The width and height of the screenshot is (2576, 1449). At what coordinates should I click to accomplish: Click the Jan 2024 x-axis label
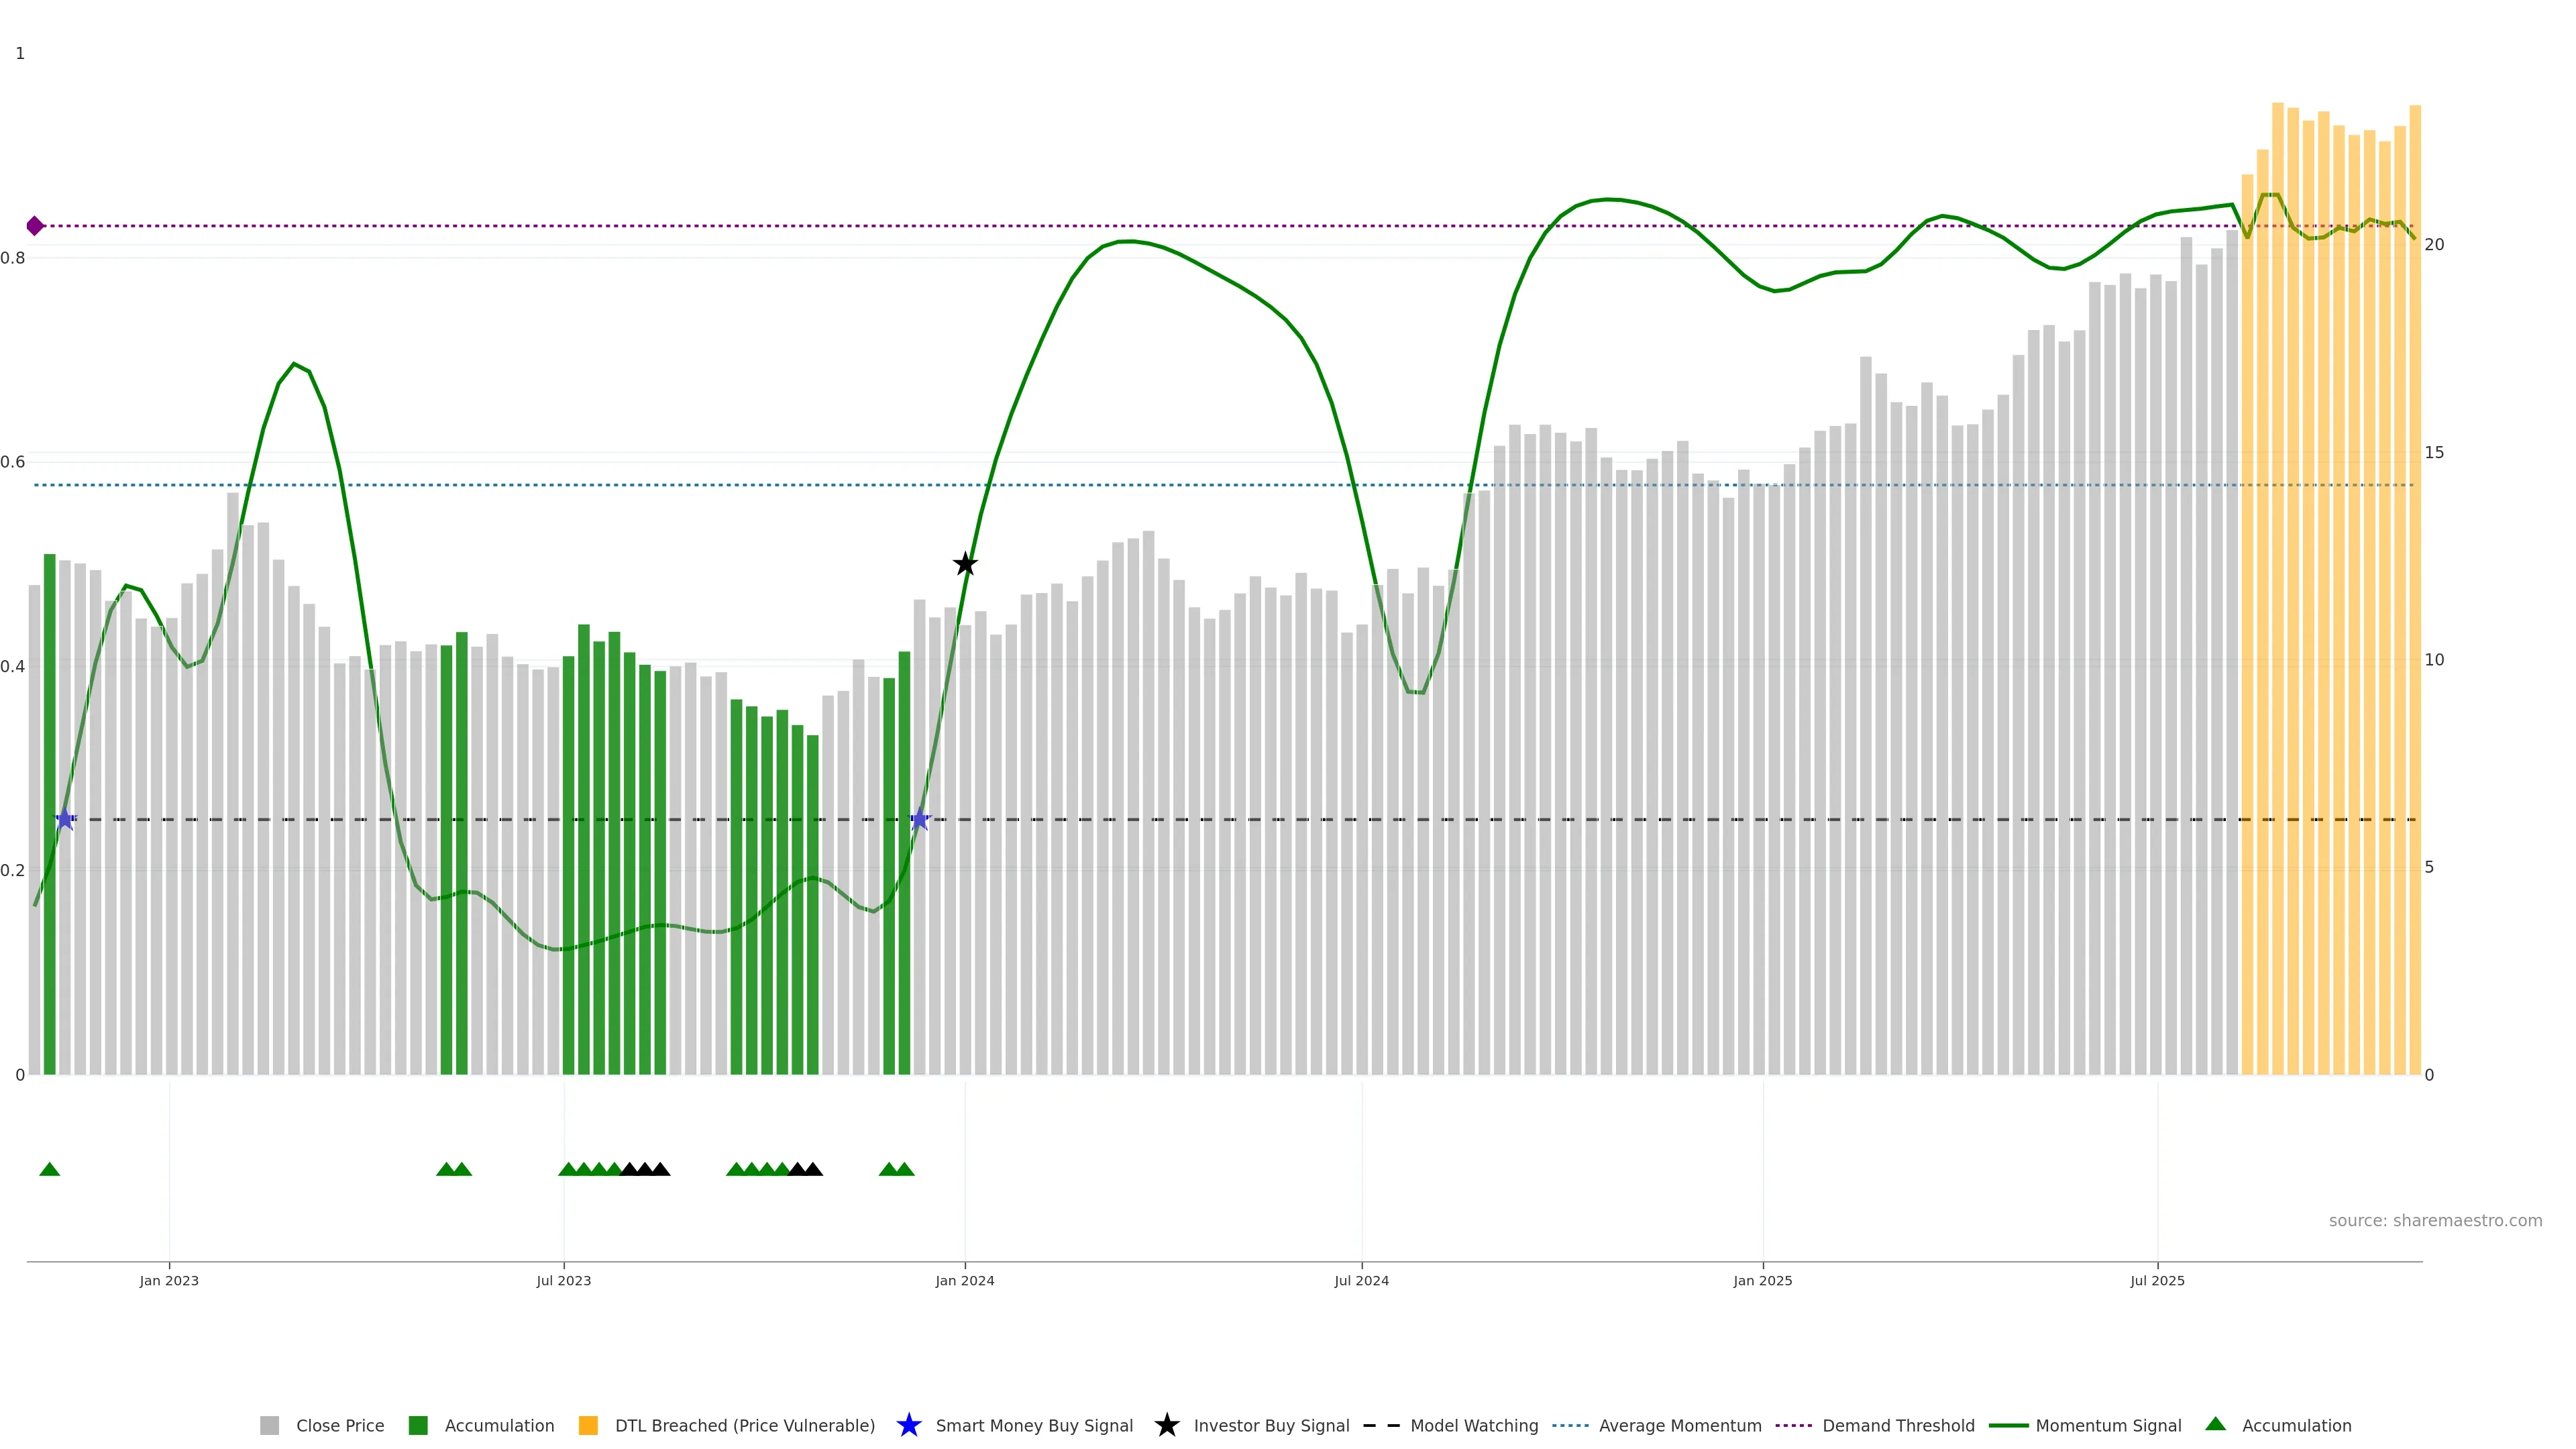964,1281
